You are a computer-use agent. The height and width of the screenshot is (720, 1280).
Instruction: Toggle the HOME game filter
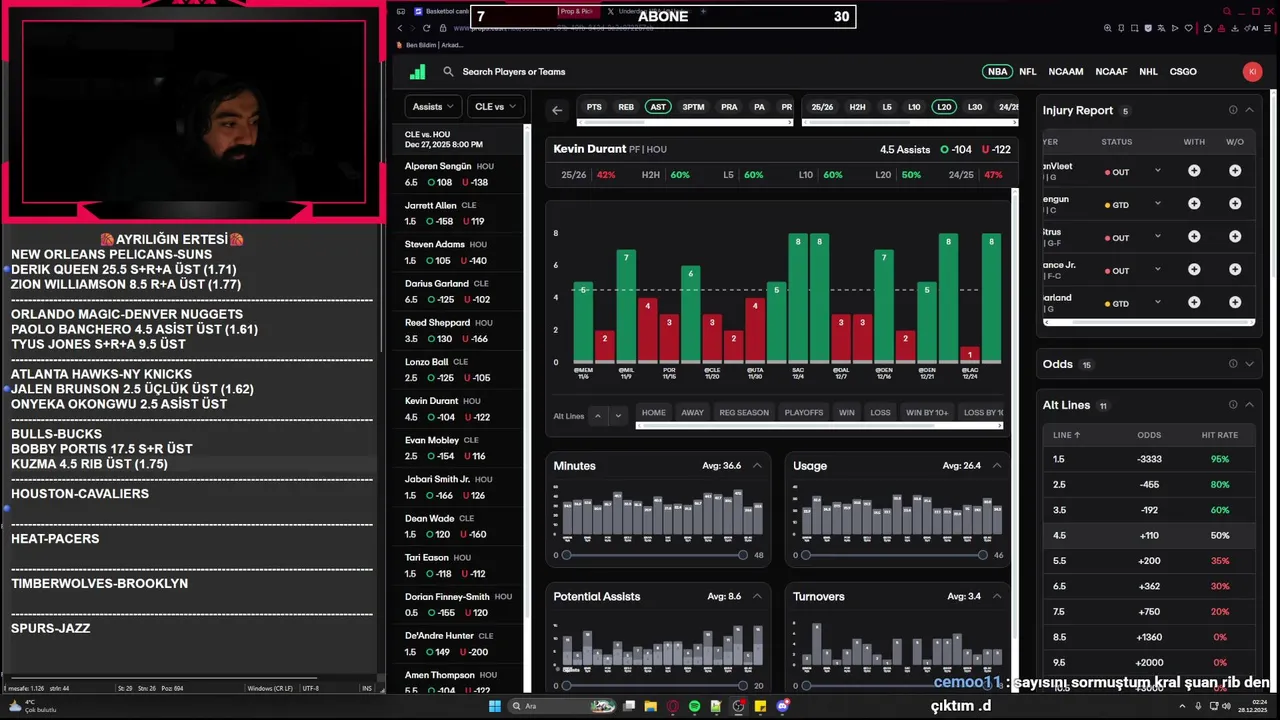653,413
